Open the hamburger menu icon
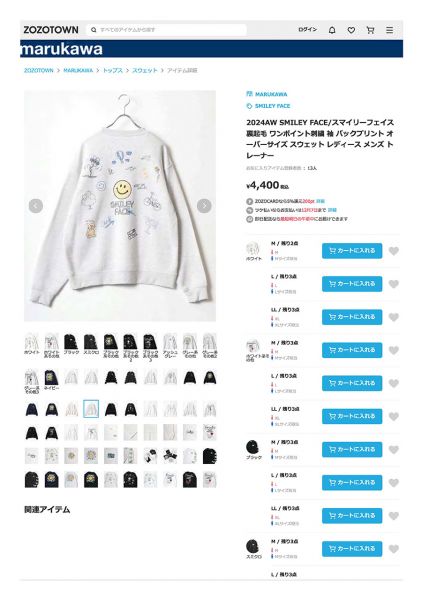Viewport: 422px width, 600px height. click(x=389, y=30)
